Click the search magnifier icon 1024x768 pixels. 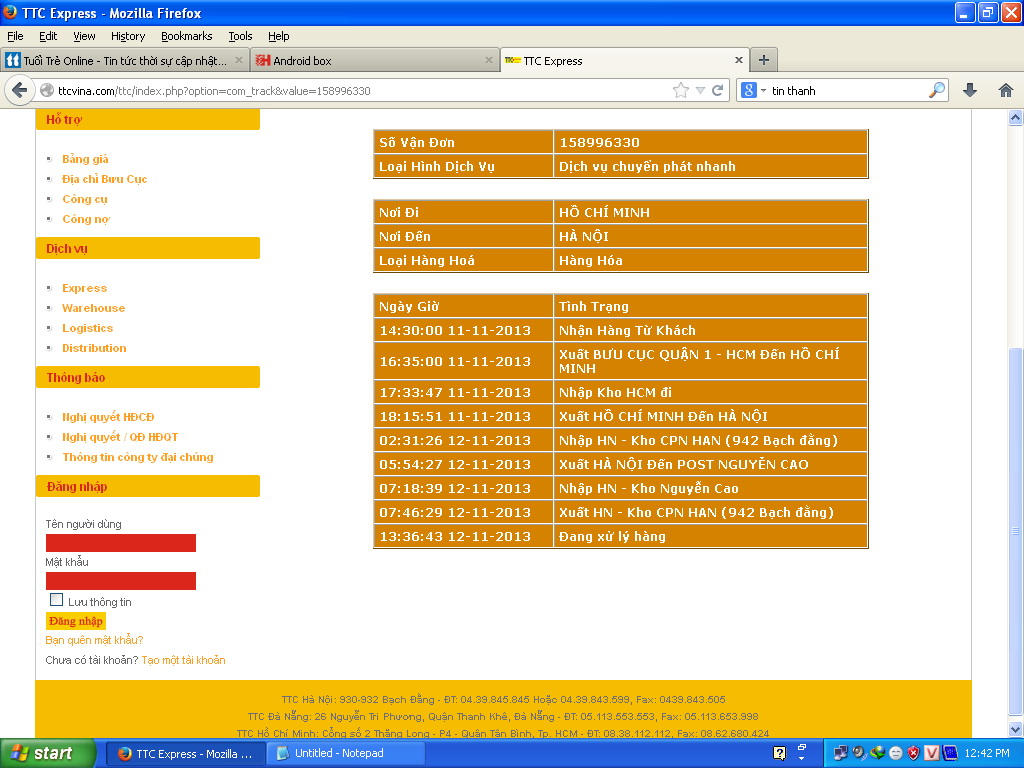[x=936, y=91]
